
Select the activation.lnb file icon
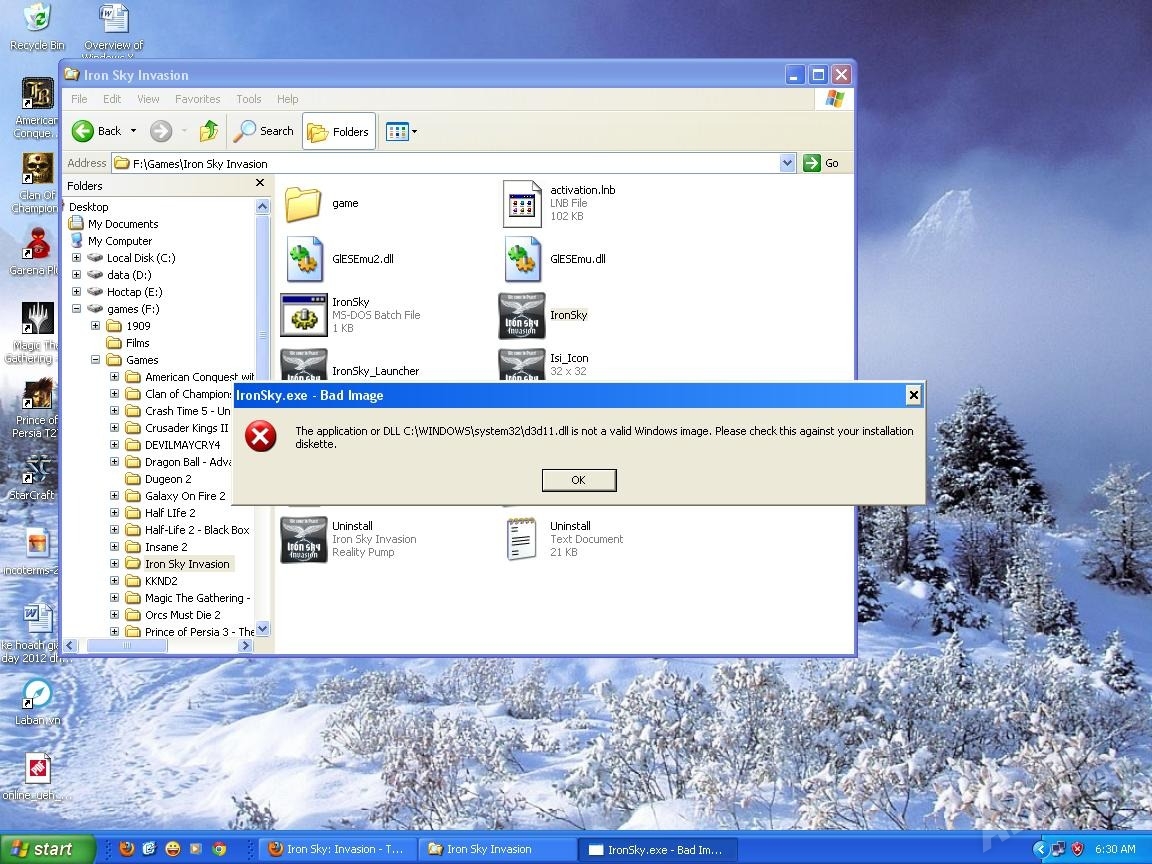pos(522,203)
